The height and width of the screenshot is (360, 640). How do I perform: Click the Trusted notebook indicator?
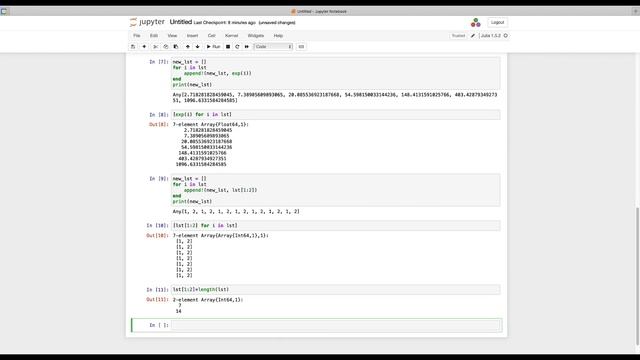click(458, 36)
